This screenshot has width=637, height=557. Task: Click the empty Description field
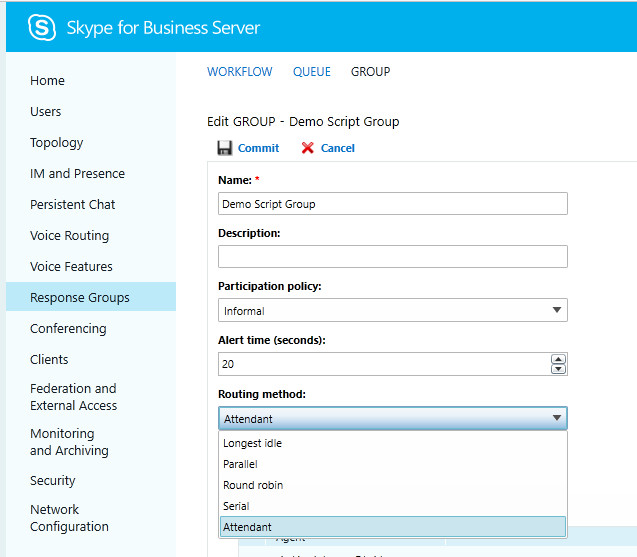point(392,256)
